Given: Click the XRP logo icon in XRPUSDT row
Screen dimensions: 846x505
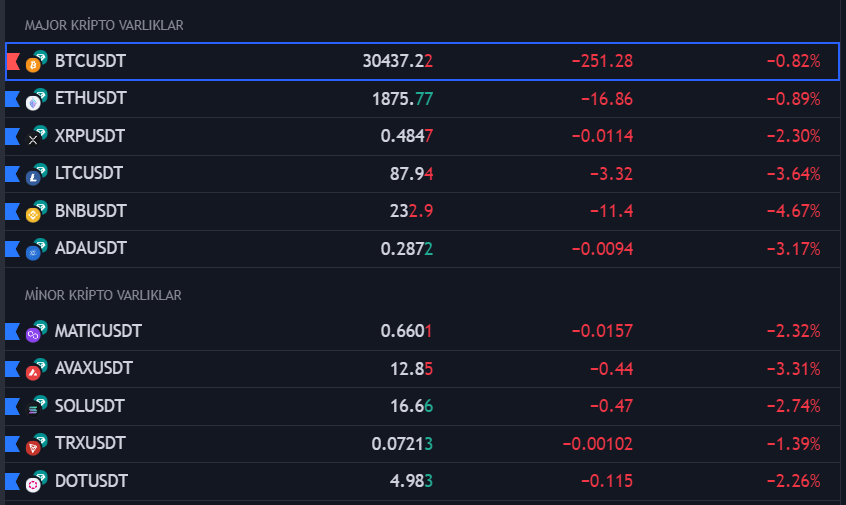Looking at the screenshot, I should (x=33, y=140).
